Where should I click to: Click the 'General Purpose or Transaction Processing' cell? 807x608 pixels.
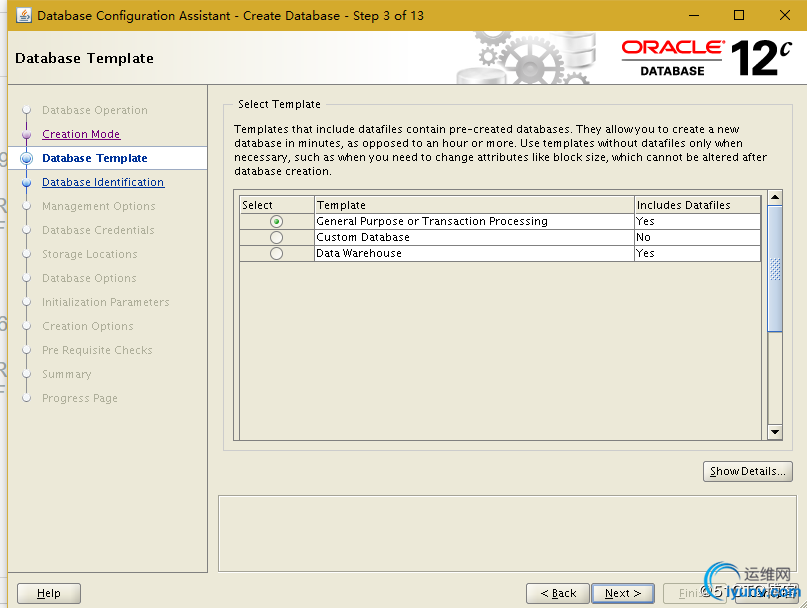tap(474, 221)
